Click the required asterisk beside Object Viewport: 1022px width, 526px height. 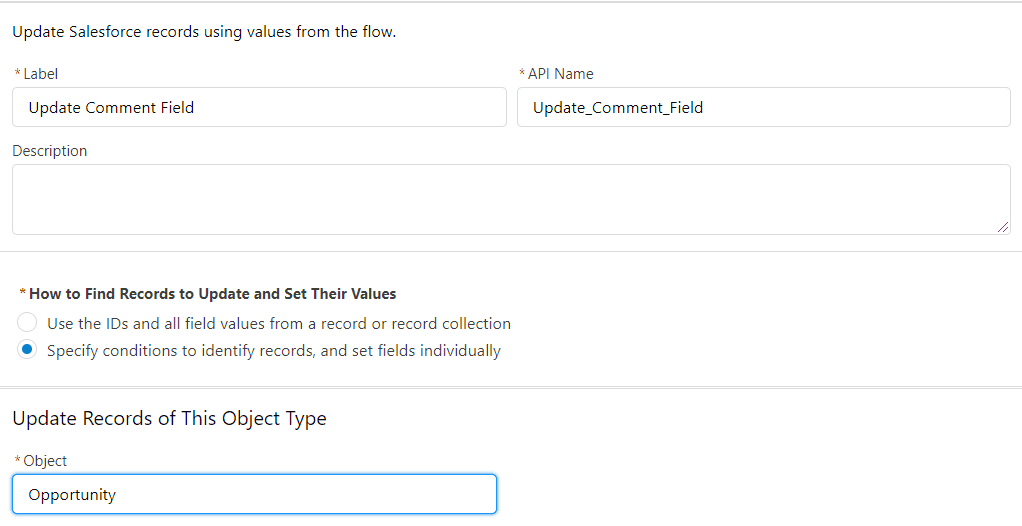click(x=18, y=460)
